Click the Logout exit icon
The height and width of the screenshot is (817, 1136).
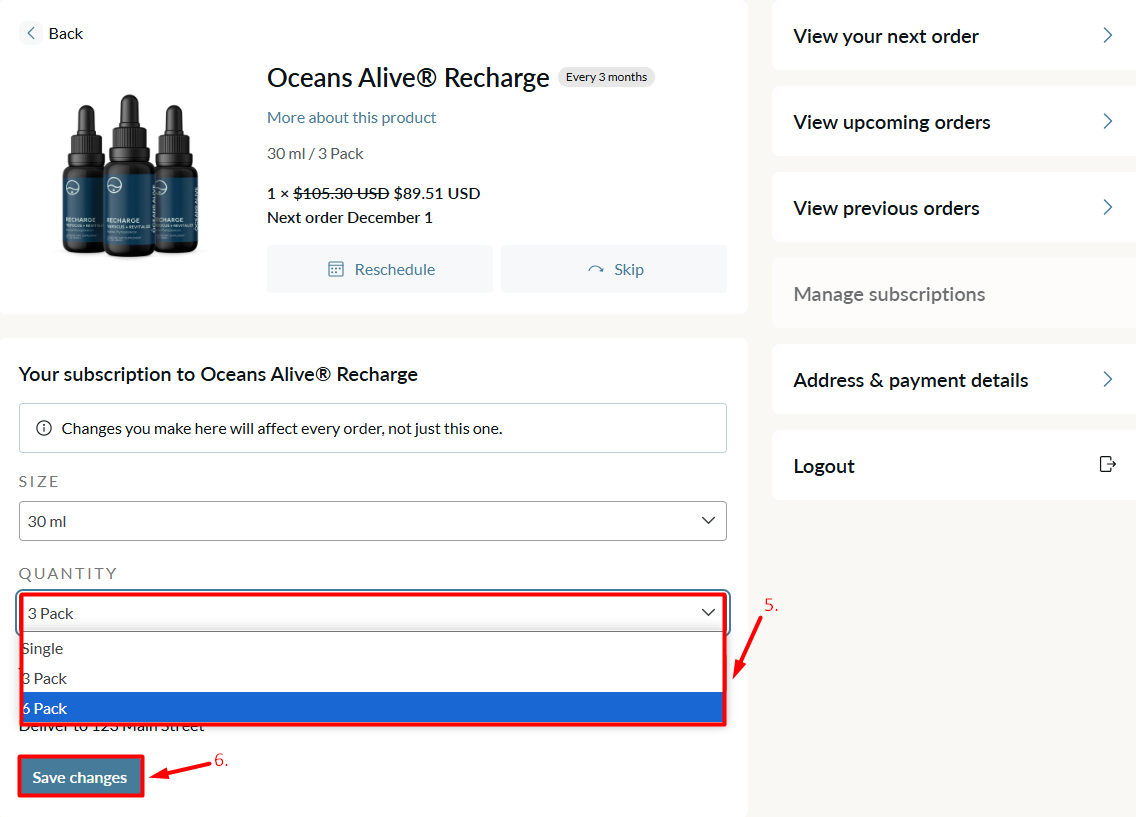coord(1107,464)
